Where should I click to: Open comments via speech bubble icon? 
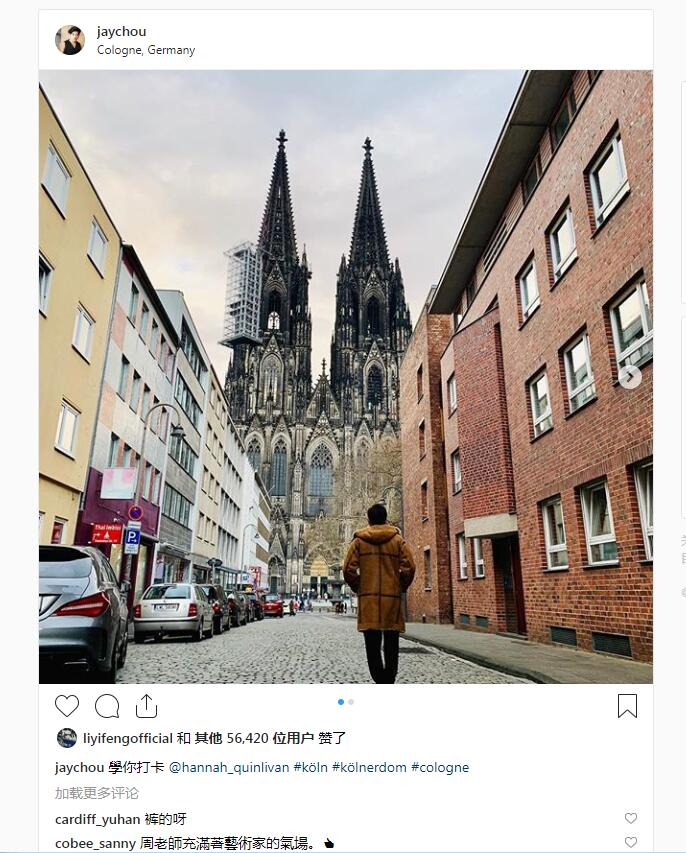click(x=107, y=706)
